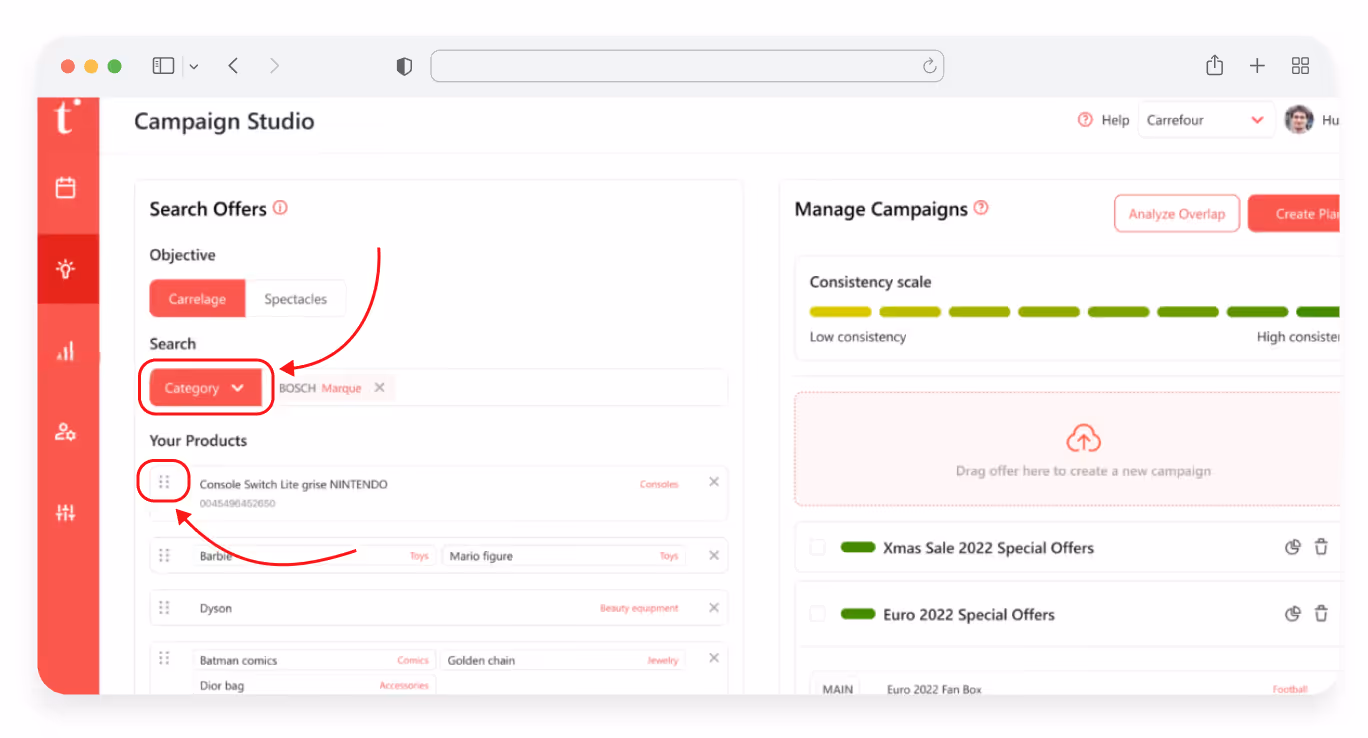Viewport: 1368px width, 738px height.
Task: Click the MAIN tag on Euro 2022 offer
Action: [x=837, y=689]
